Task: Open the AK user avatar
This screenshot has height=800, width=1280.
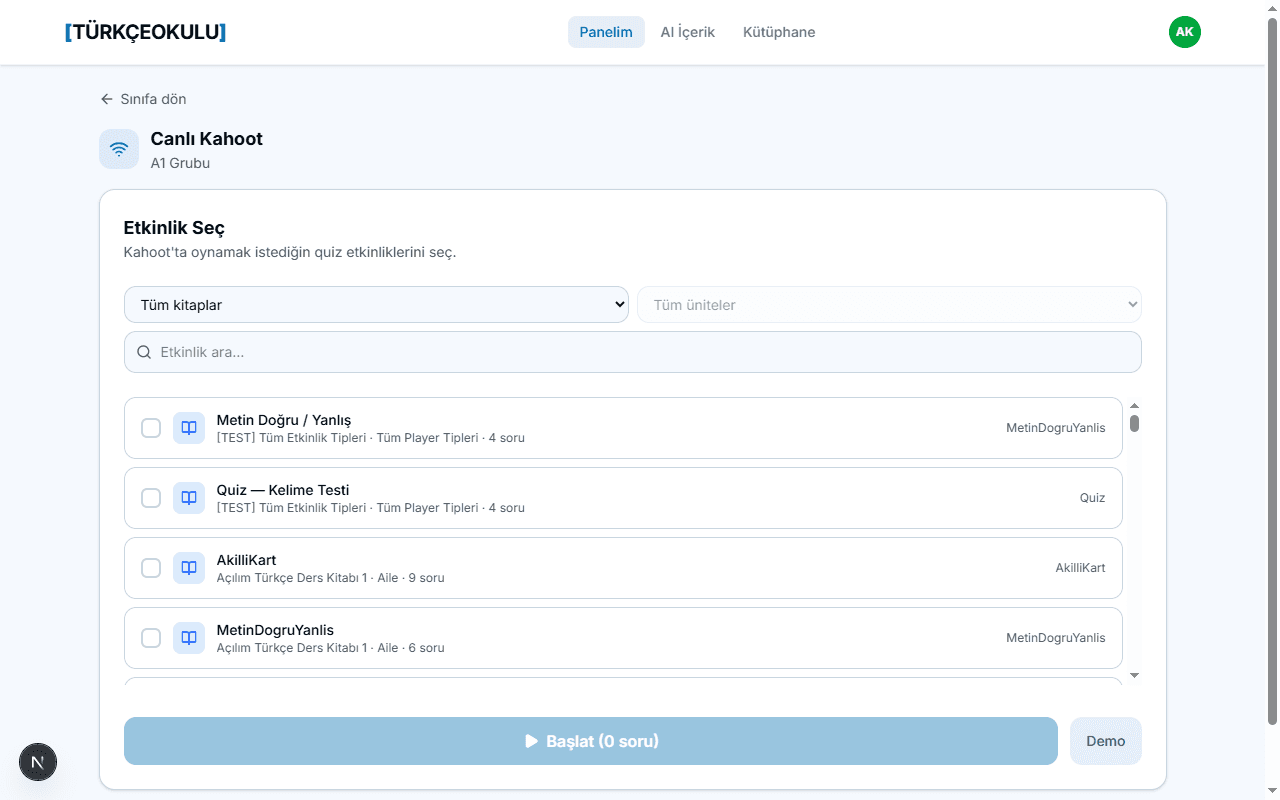Action: 1185,32
